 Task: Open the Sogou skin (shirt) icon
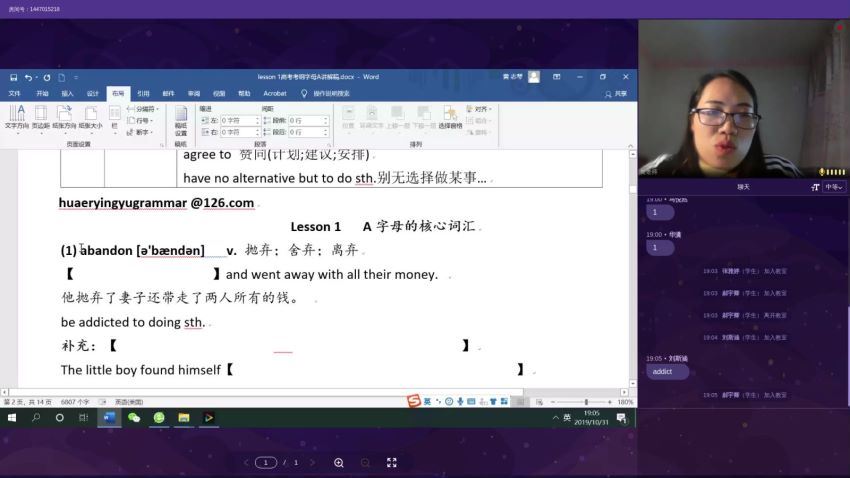[493, 402]
